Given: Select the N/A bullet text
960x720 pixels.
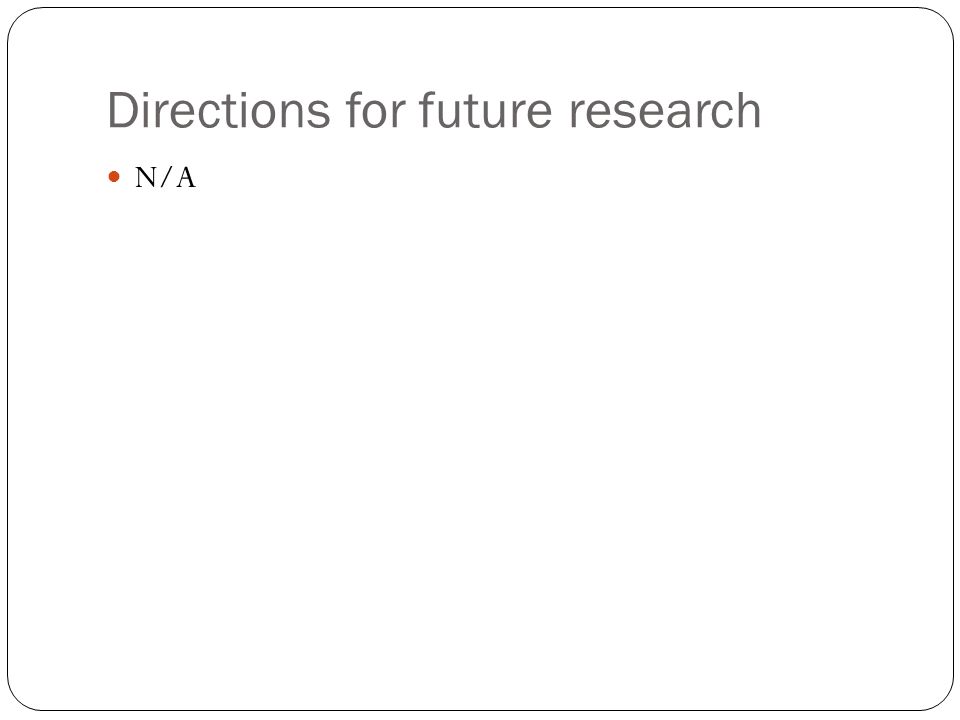Looking at the screenshot, I should pyautogui.click(x=165, y=178).
